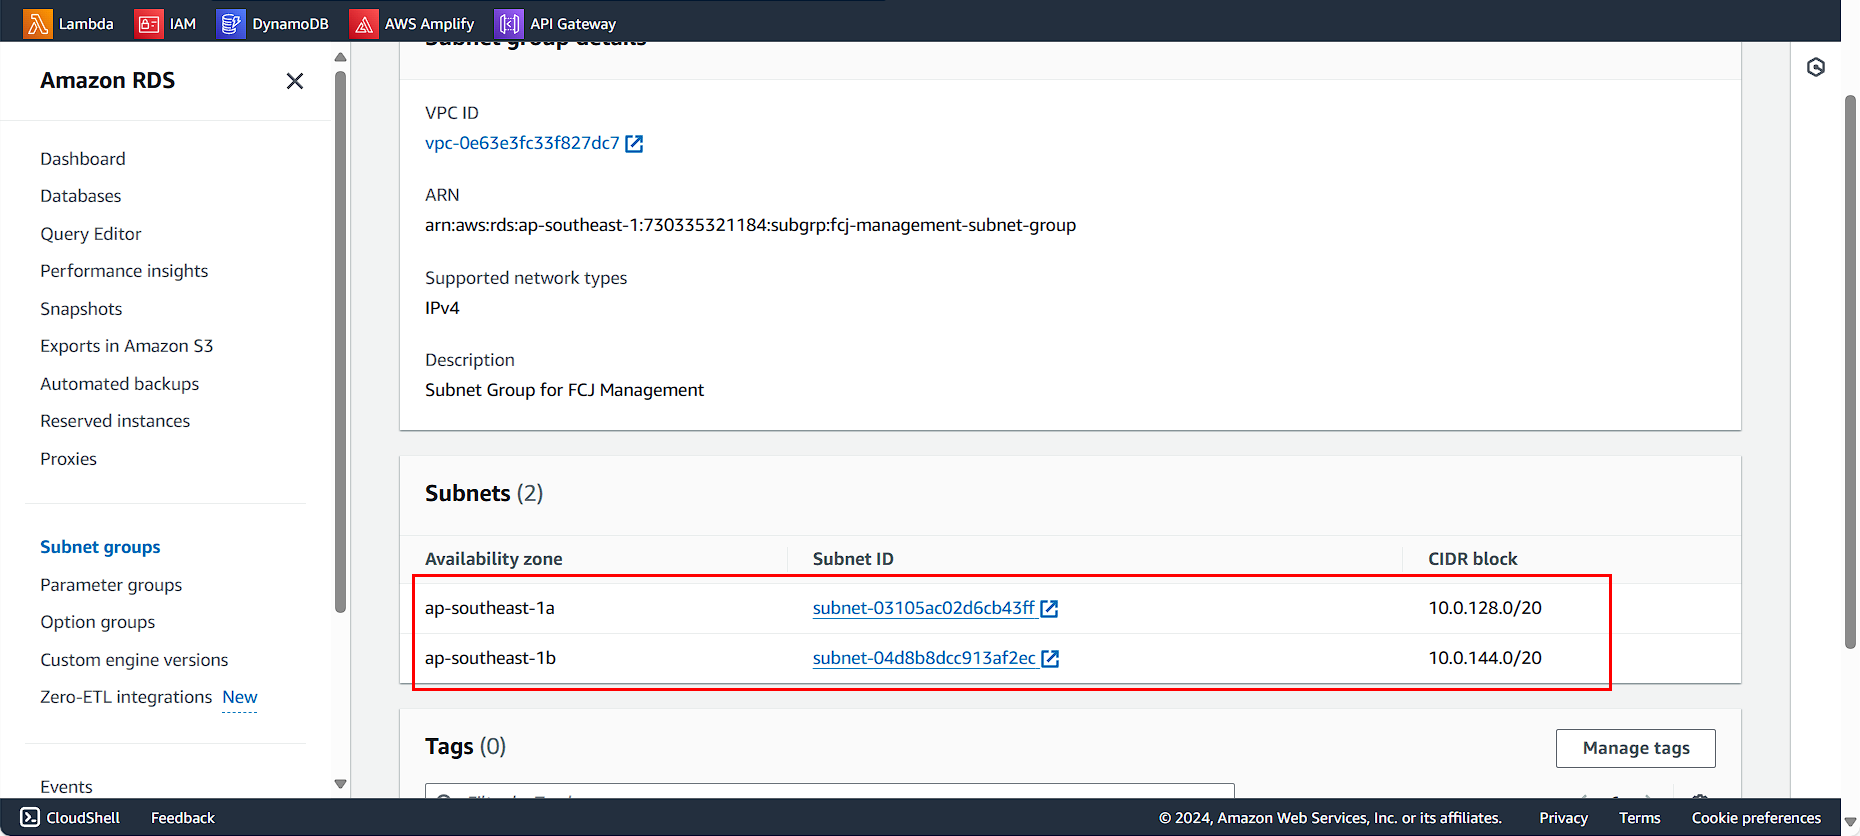Click external link icon for subnet-03105ac02d6cb43ff
The image size is (1860, 836).
[x=1049, y=608]
